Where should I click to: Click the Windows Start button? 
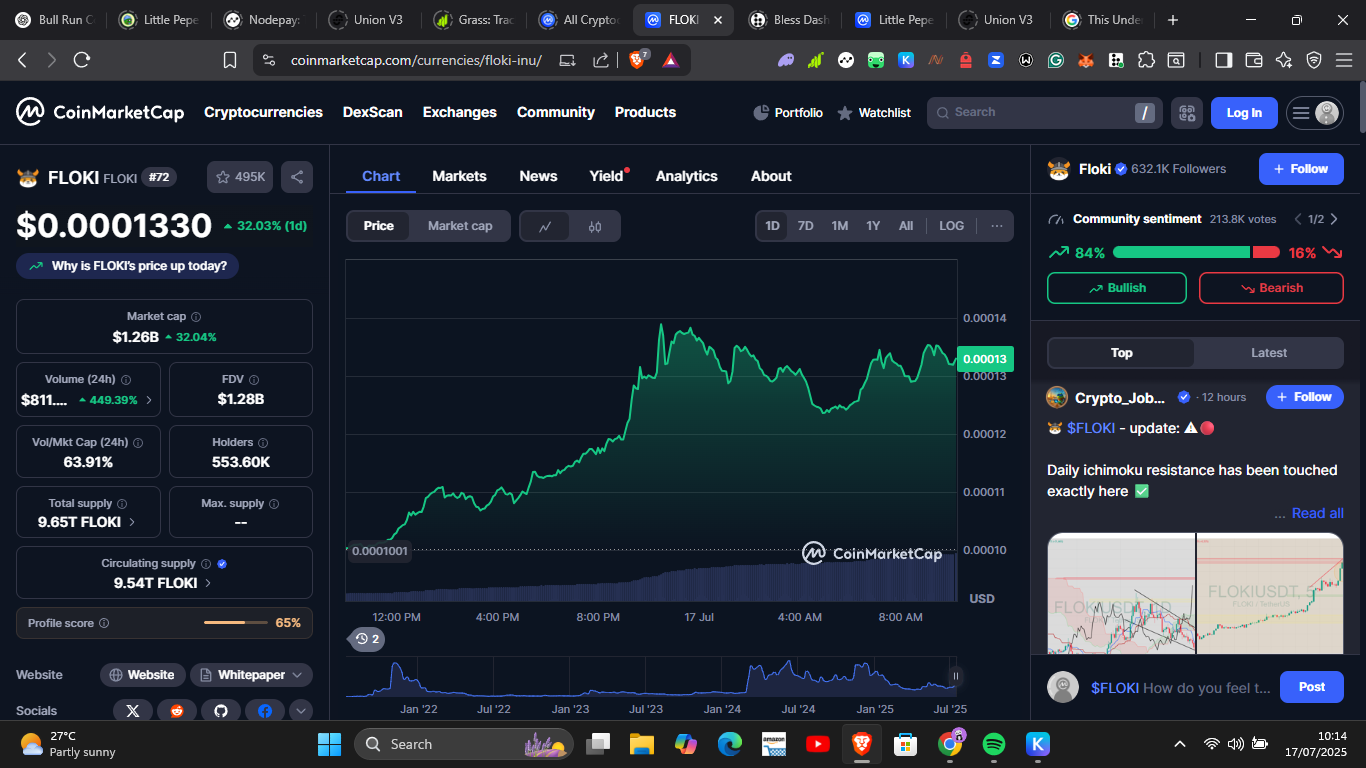point(329,744)
